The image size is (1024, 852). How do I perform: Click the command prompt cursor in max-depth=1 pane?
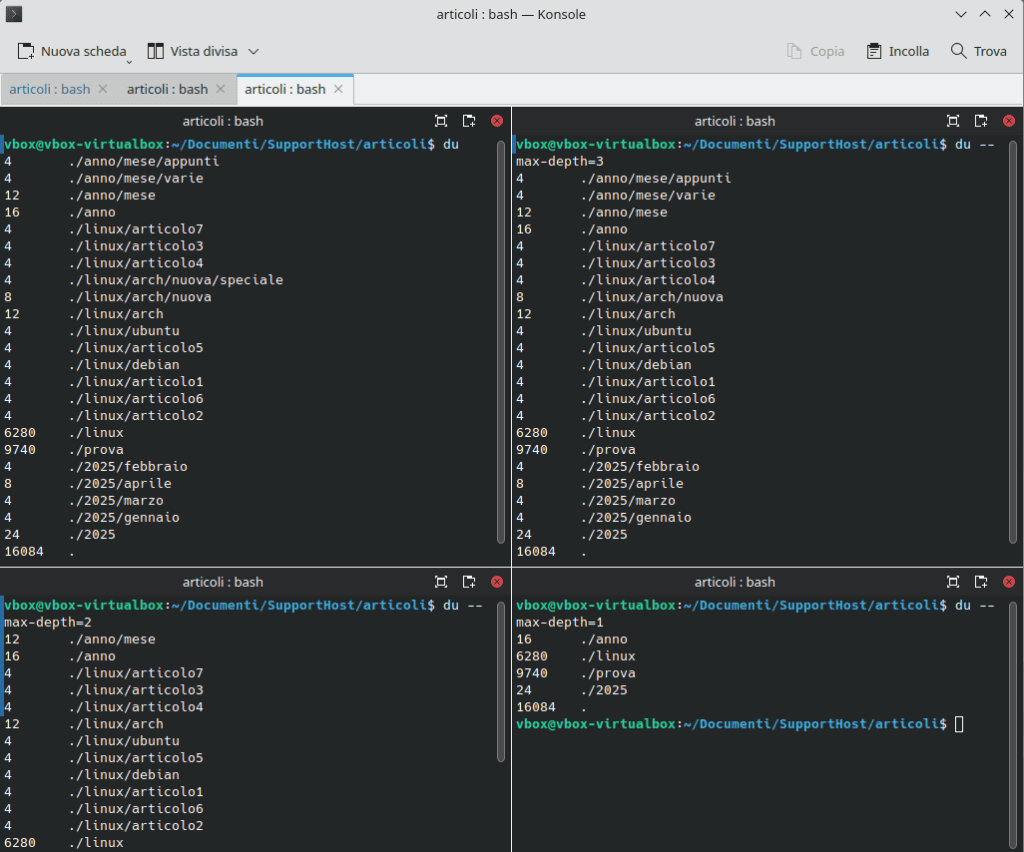pos(959,724)
